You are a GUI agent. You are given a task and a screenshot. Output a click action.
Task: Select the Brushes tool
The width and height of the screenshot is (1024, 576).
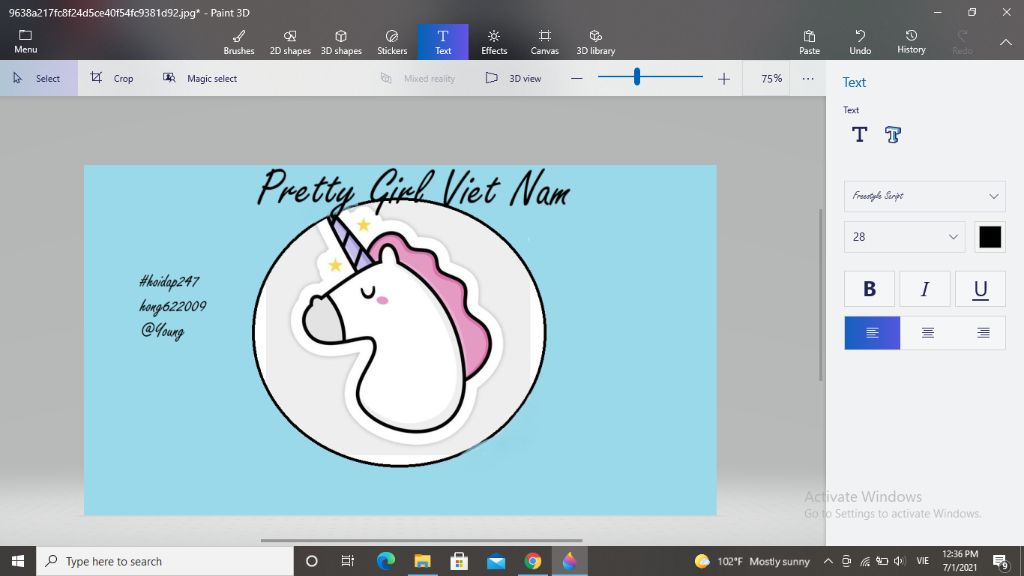pos(238,42)
